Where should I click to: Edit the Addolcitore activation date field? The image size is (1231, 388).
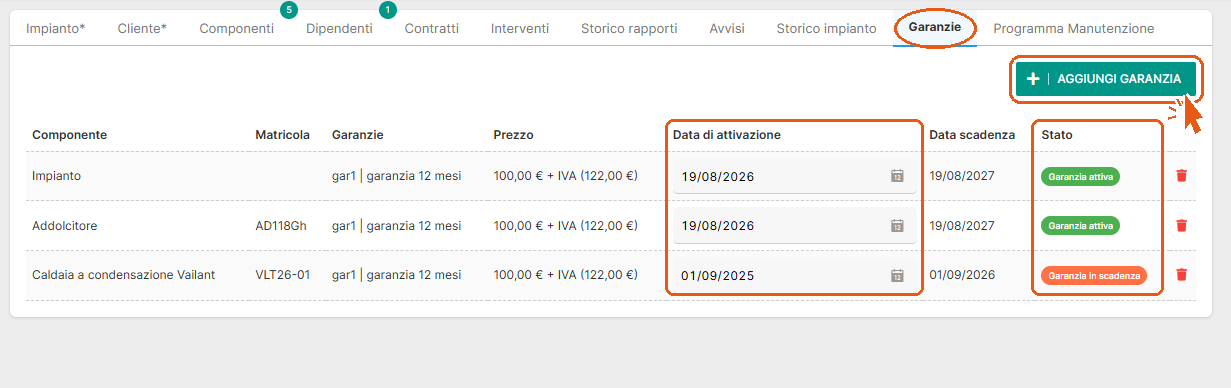(795, 225)
